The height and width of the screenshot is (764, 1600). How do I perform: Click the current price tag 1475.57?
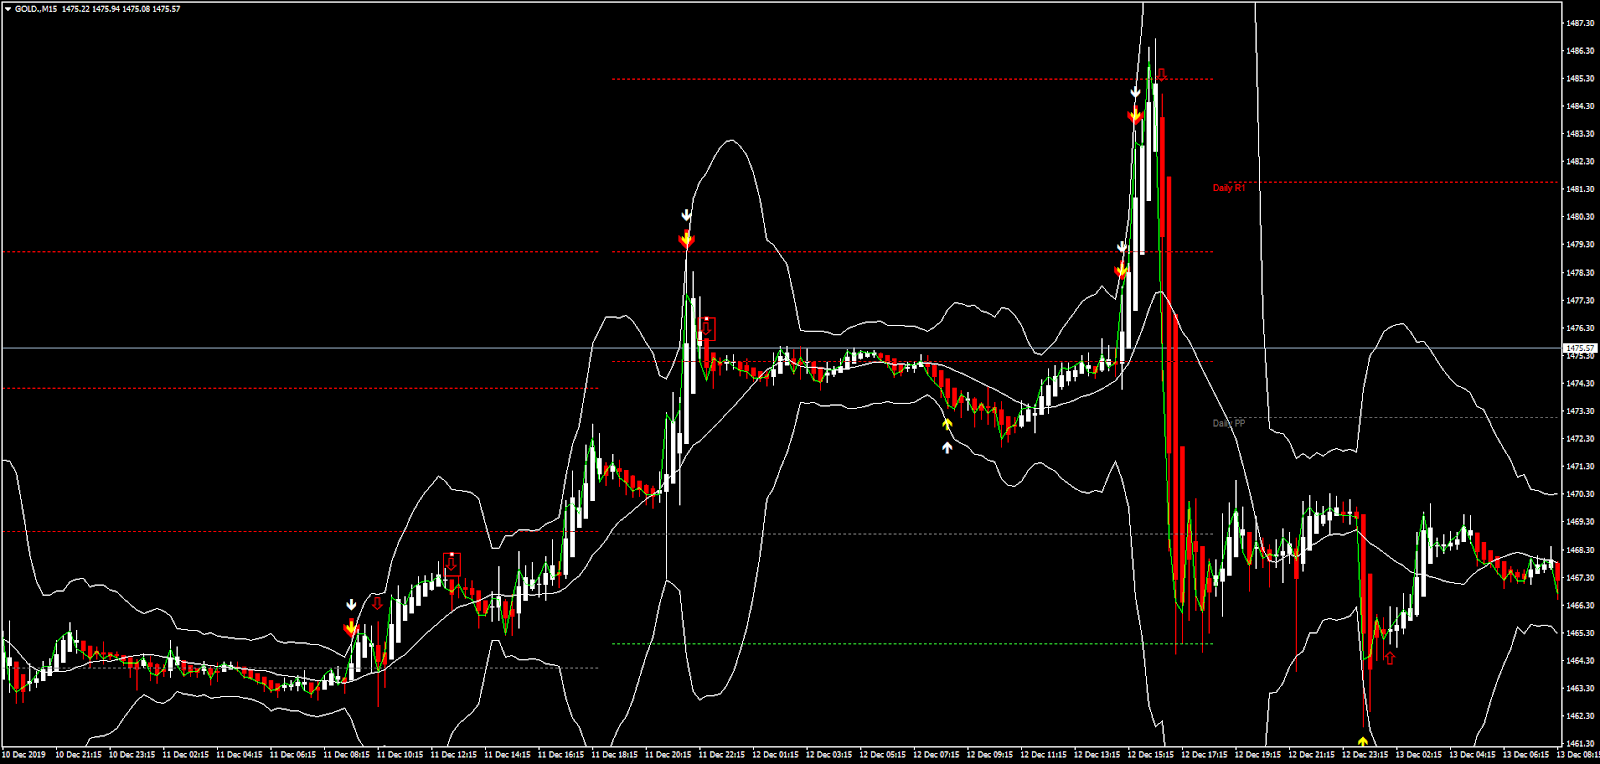coord(1580,348)
